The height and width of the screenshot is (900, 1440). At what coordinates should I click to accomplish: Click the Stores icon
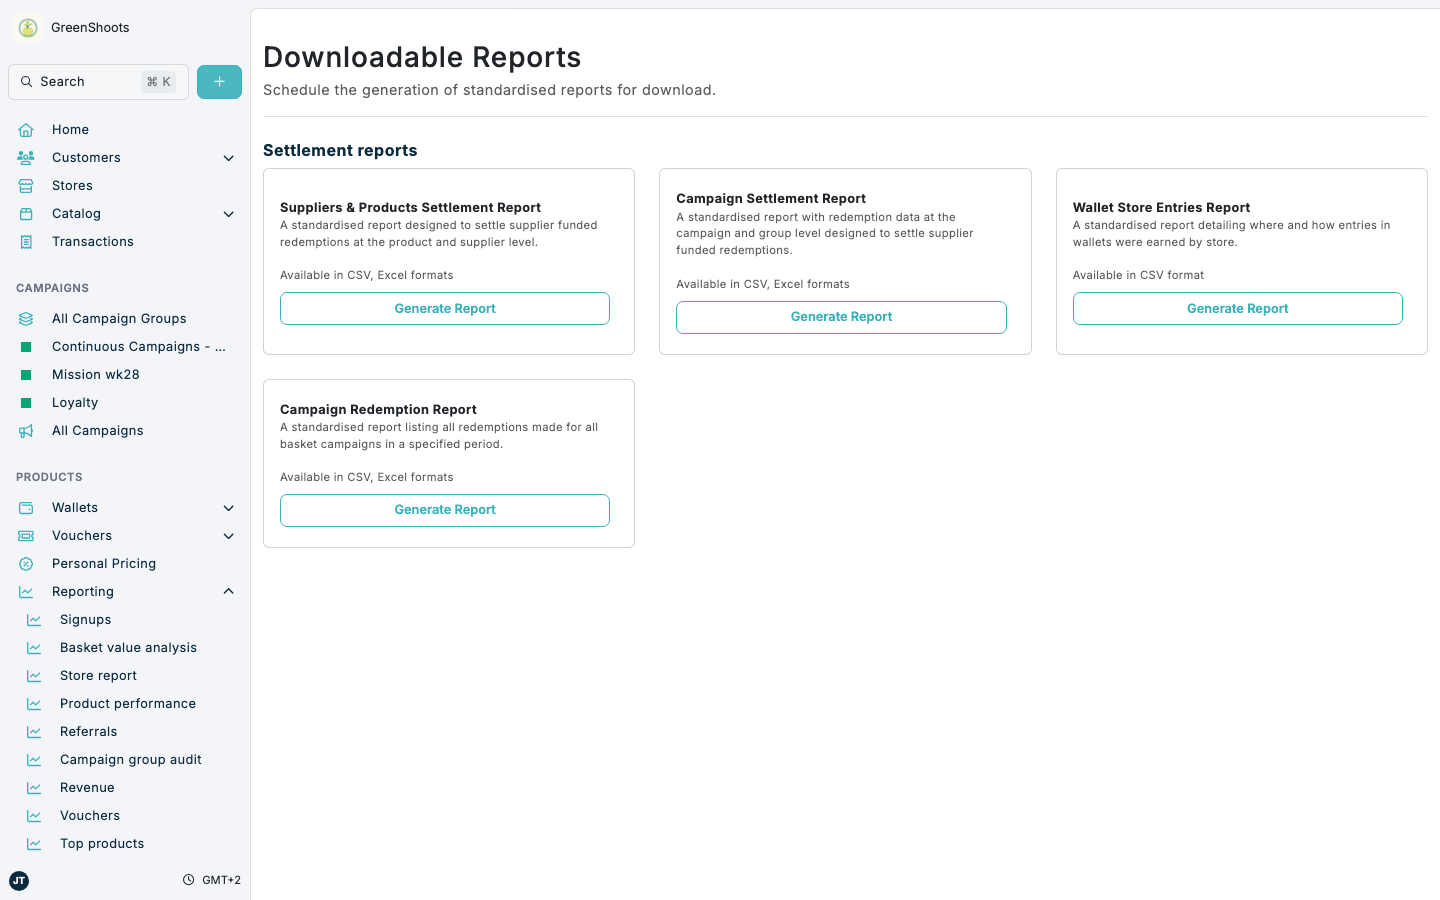click(27, 185)
